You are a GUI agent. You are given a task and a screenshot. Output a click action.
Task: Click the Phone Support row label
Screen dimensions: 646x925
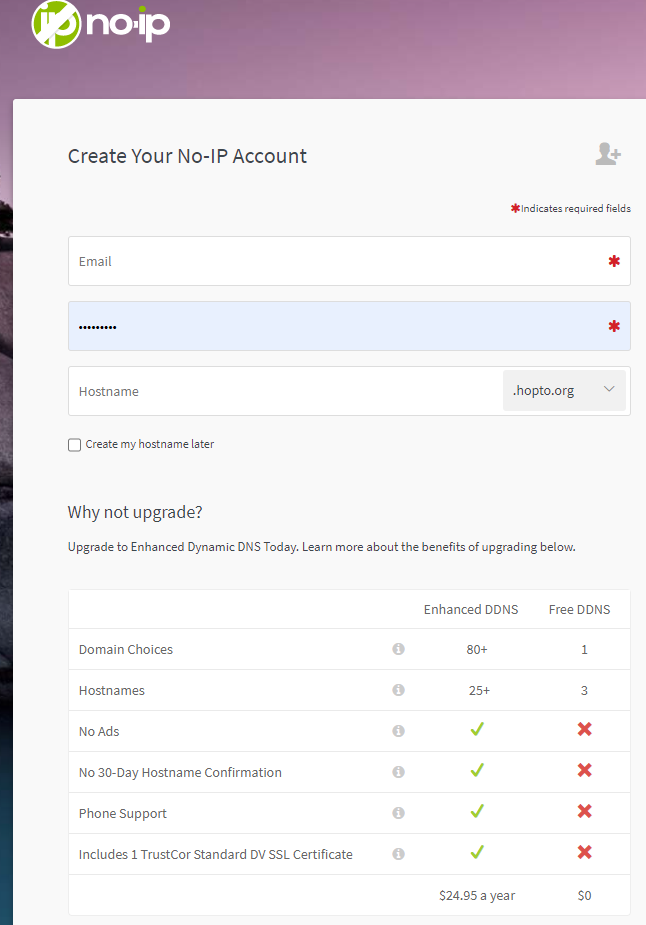pyautogui.click(x=123, y=814)
